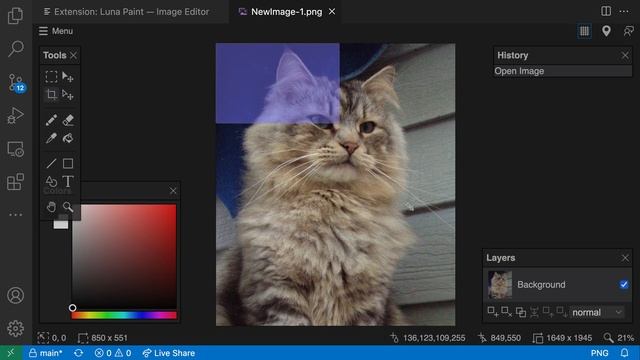
Task: Close the Layers panel
Action: click(x=625, y=258)
